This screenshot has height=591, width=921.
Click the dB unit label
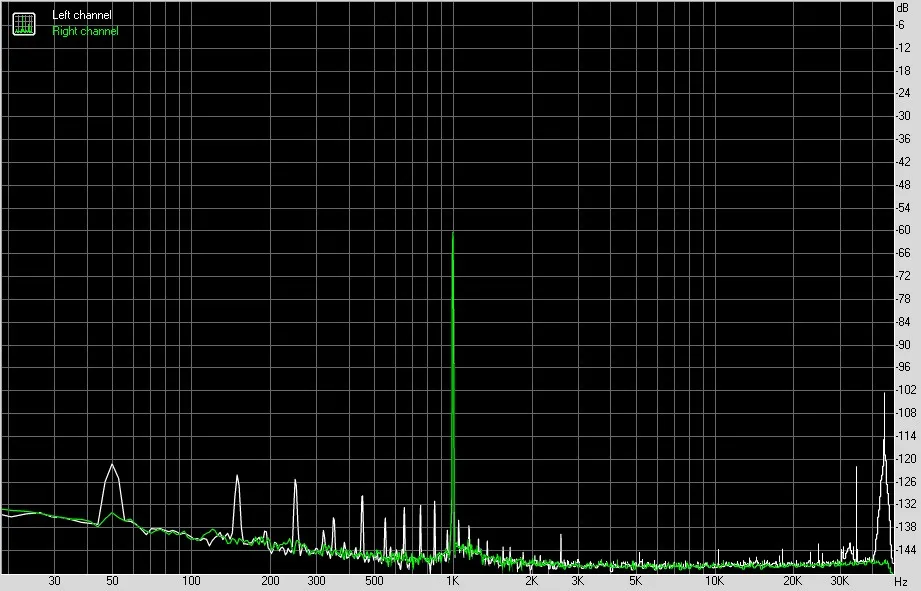pyautogui.click(x=902, y=8)
